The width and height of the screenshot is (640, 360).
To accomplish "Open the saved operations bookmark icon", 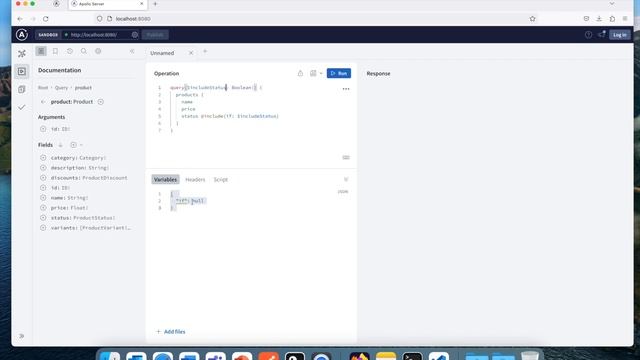I will pyautogui.click(x=55, y=51).
